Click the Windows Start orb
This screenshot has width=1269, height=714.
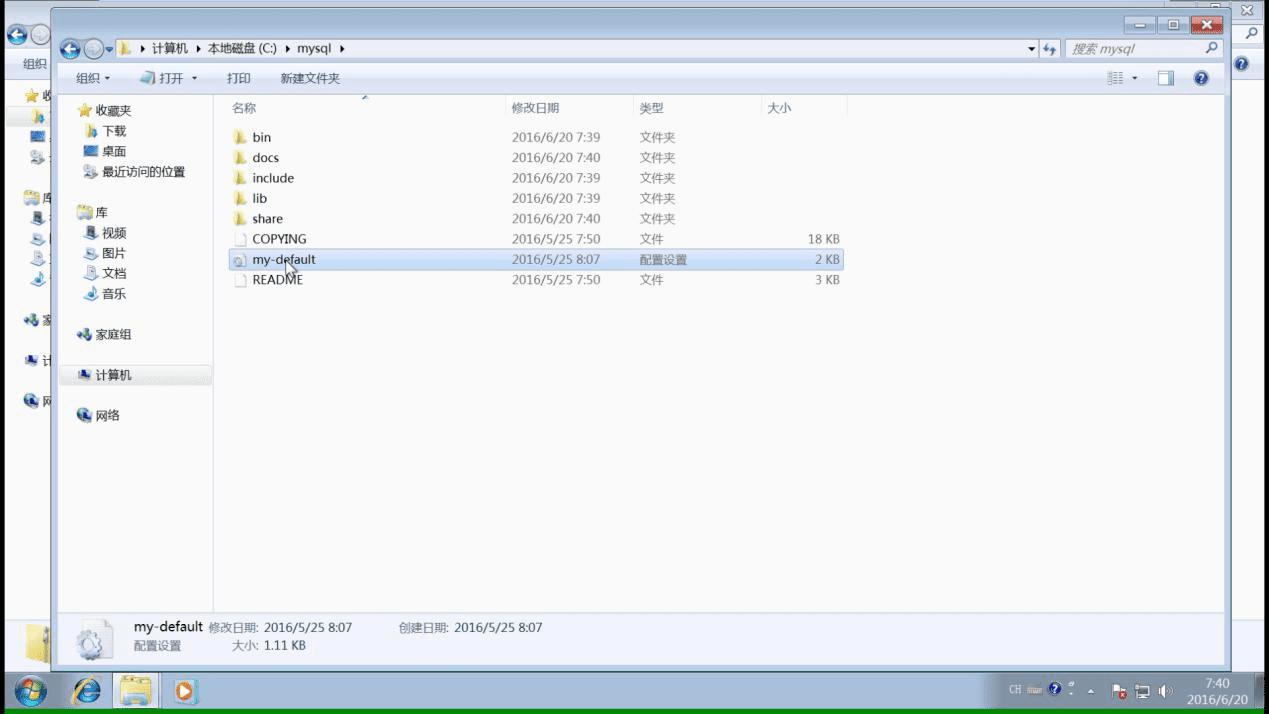[x=29, y=690]
